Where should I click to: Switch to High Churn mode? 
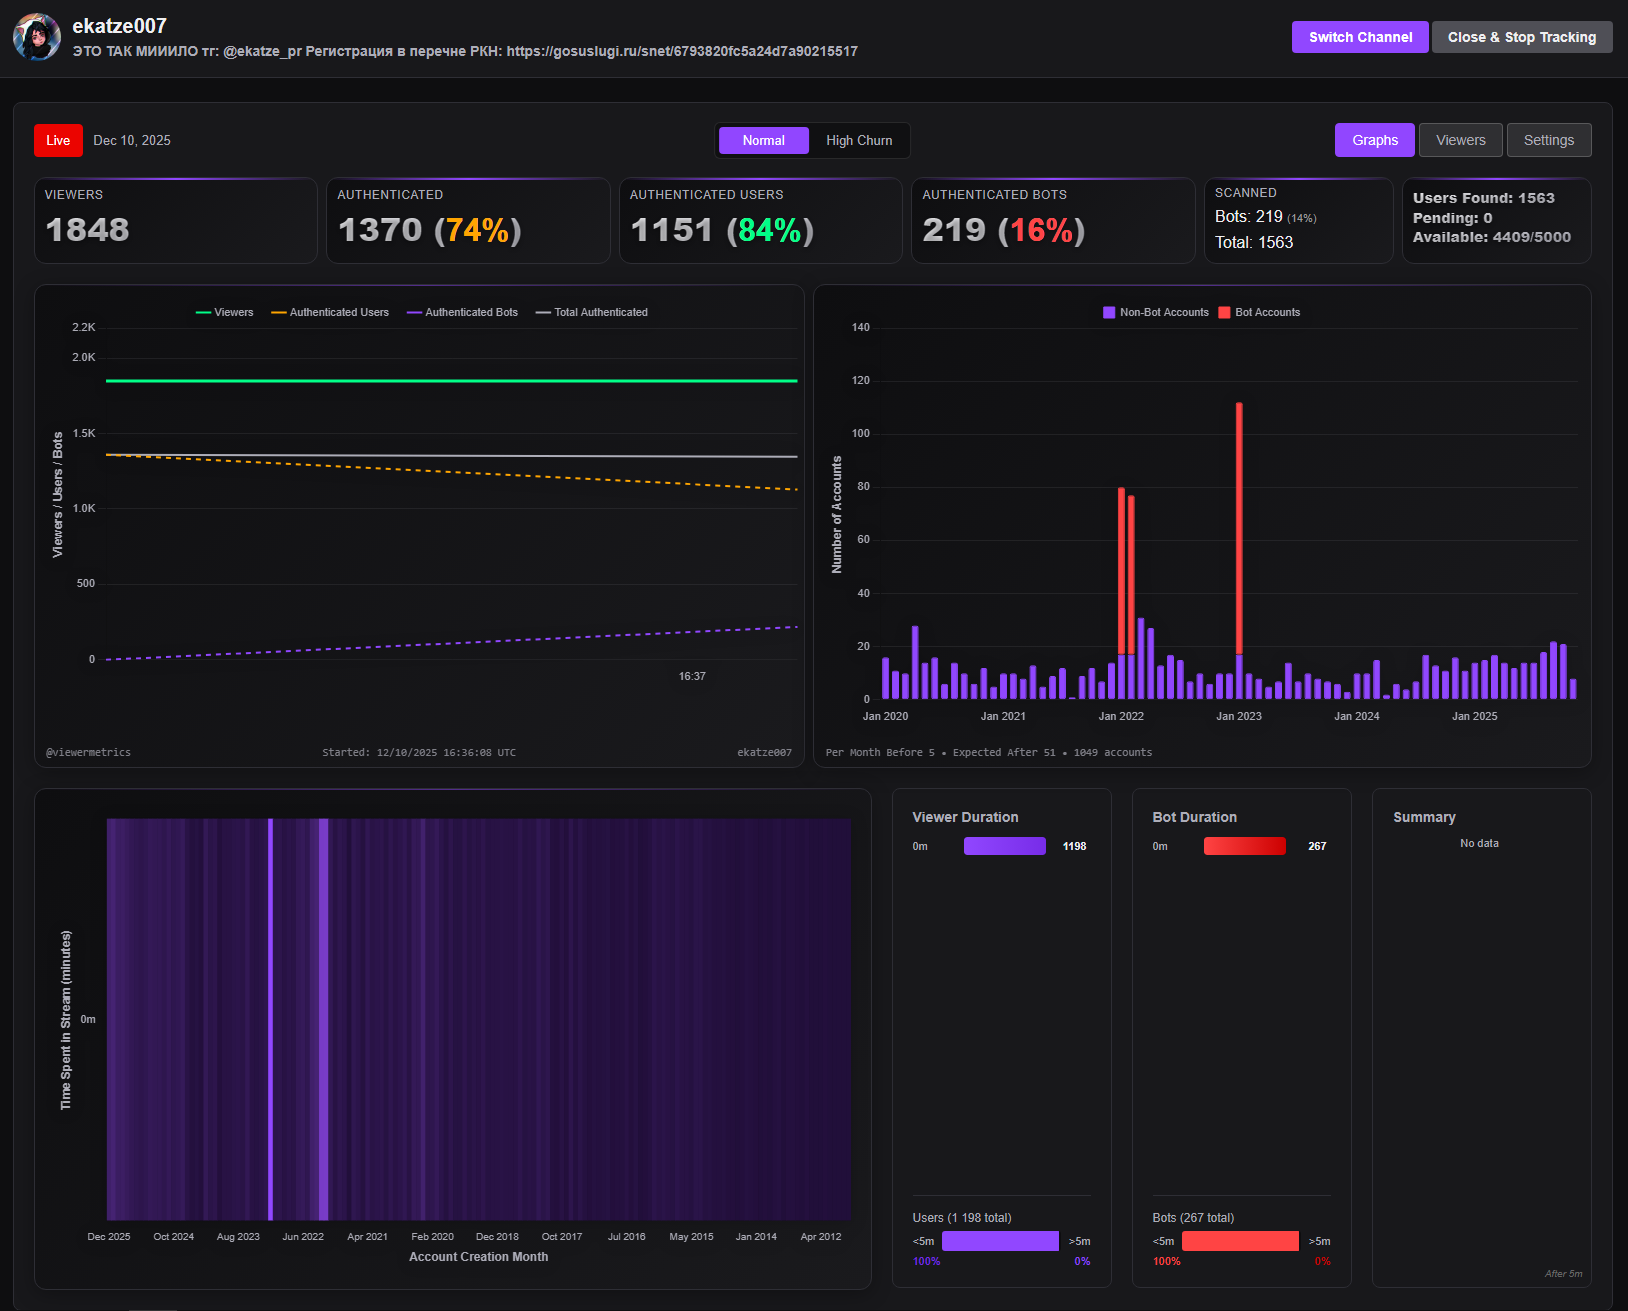(859, 141)
